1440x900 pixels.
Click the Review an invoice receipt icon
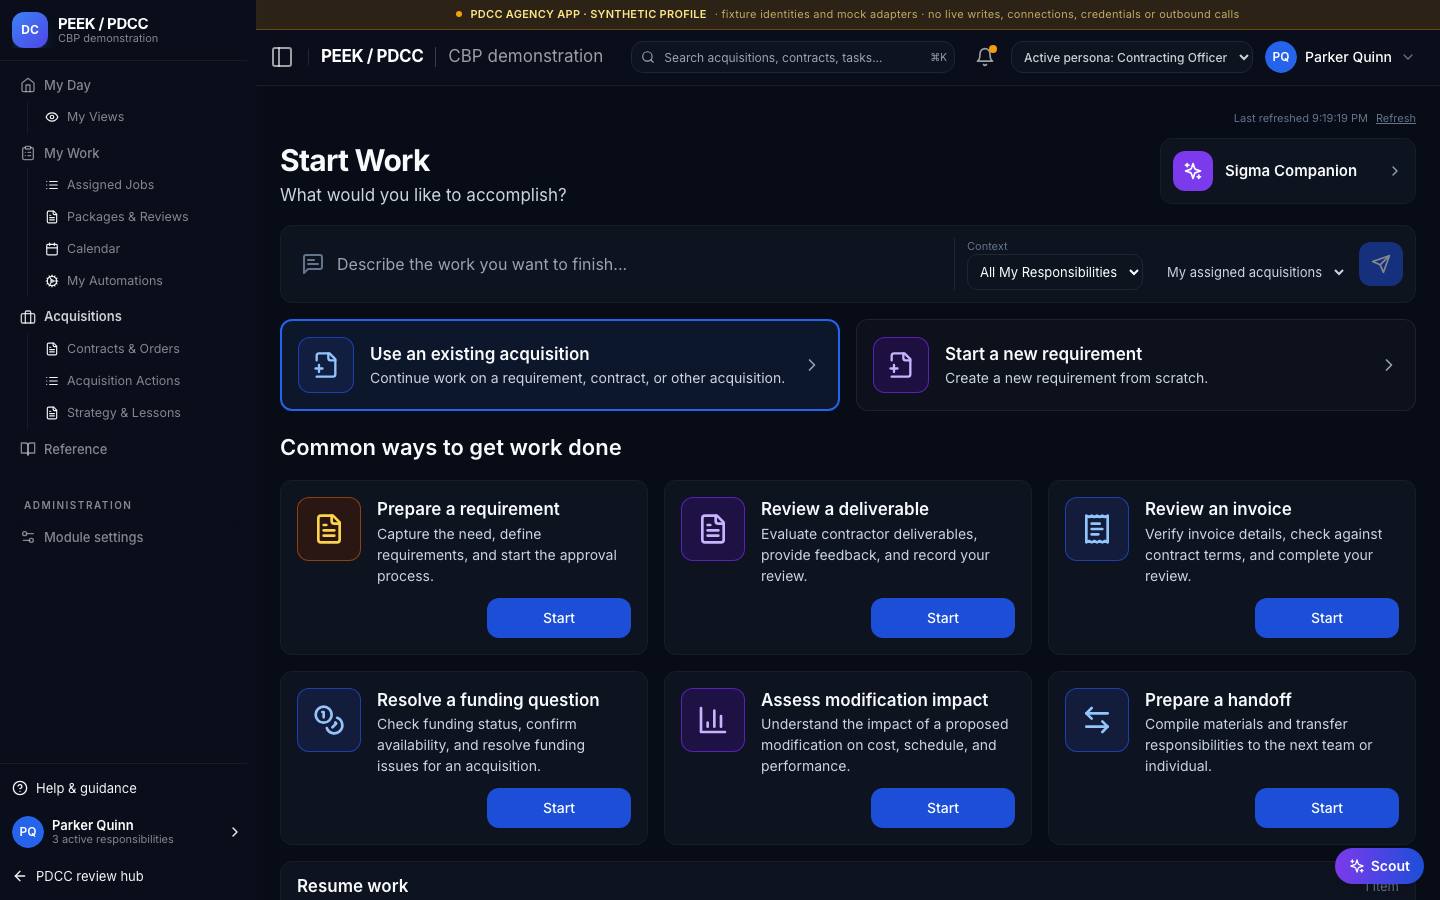click(x=1097, y=529)
